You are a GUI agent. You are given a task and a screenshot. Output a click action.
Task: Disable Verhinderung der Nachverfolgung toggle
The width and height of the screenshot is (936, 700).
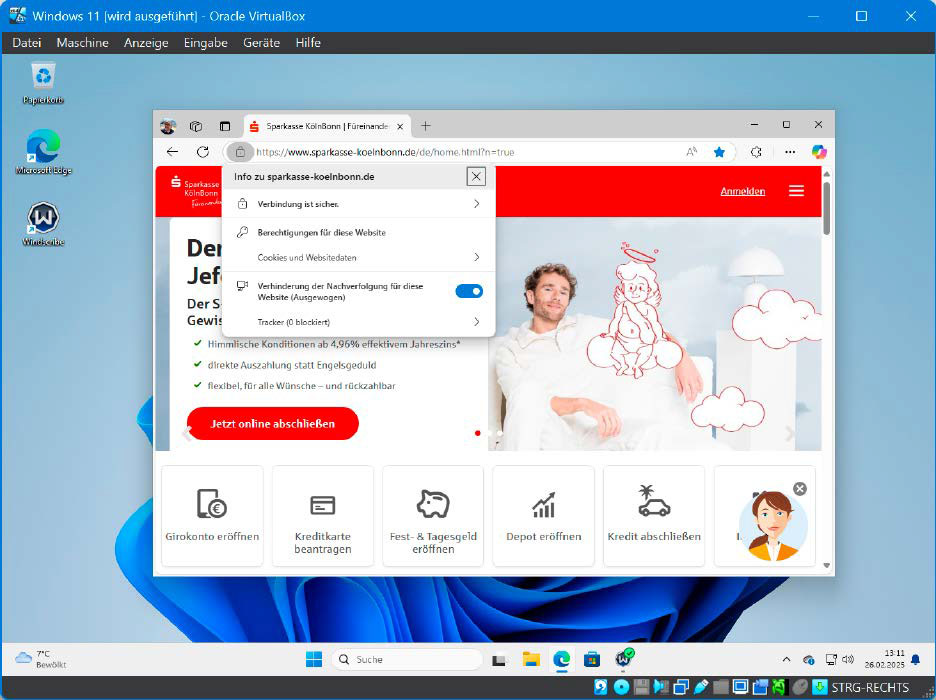coord(469,291)
